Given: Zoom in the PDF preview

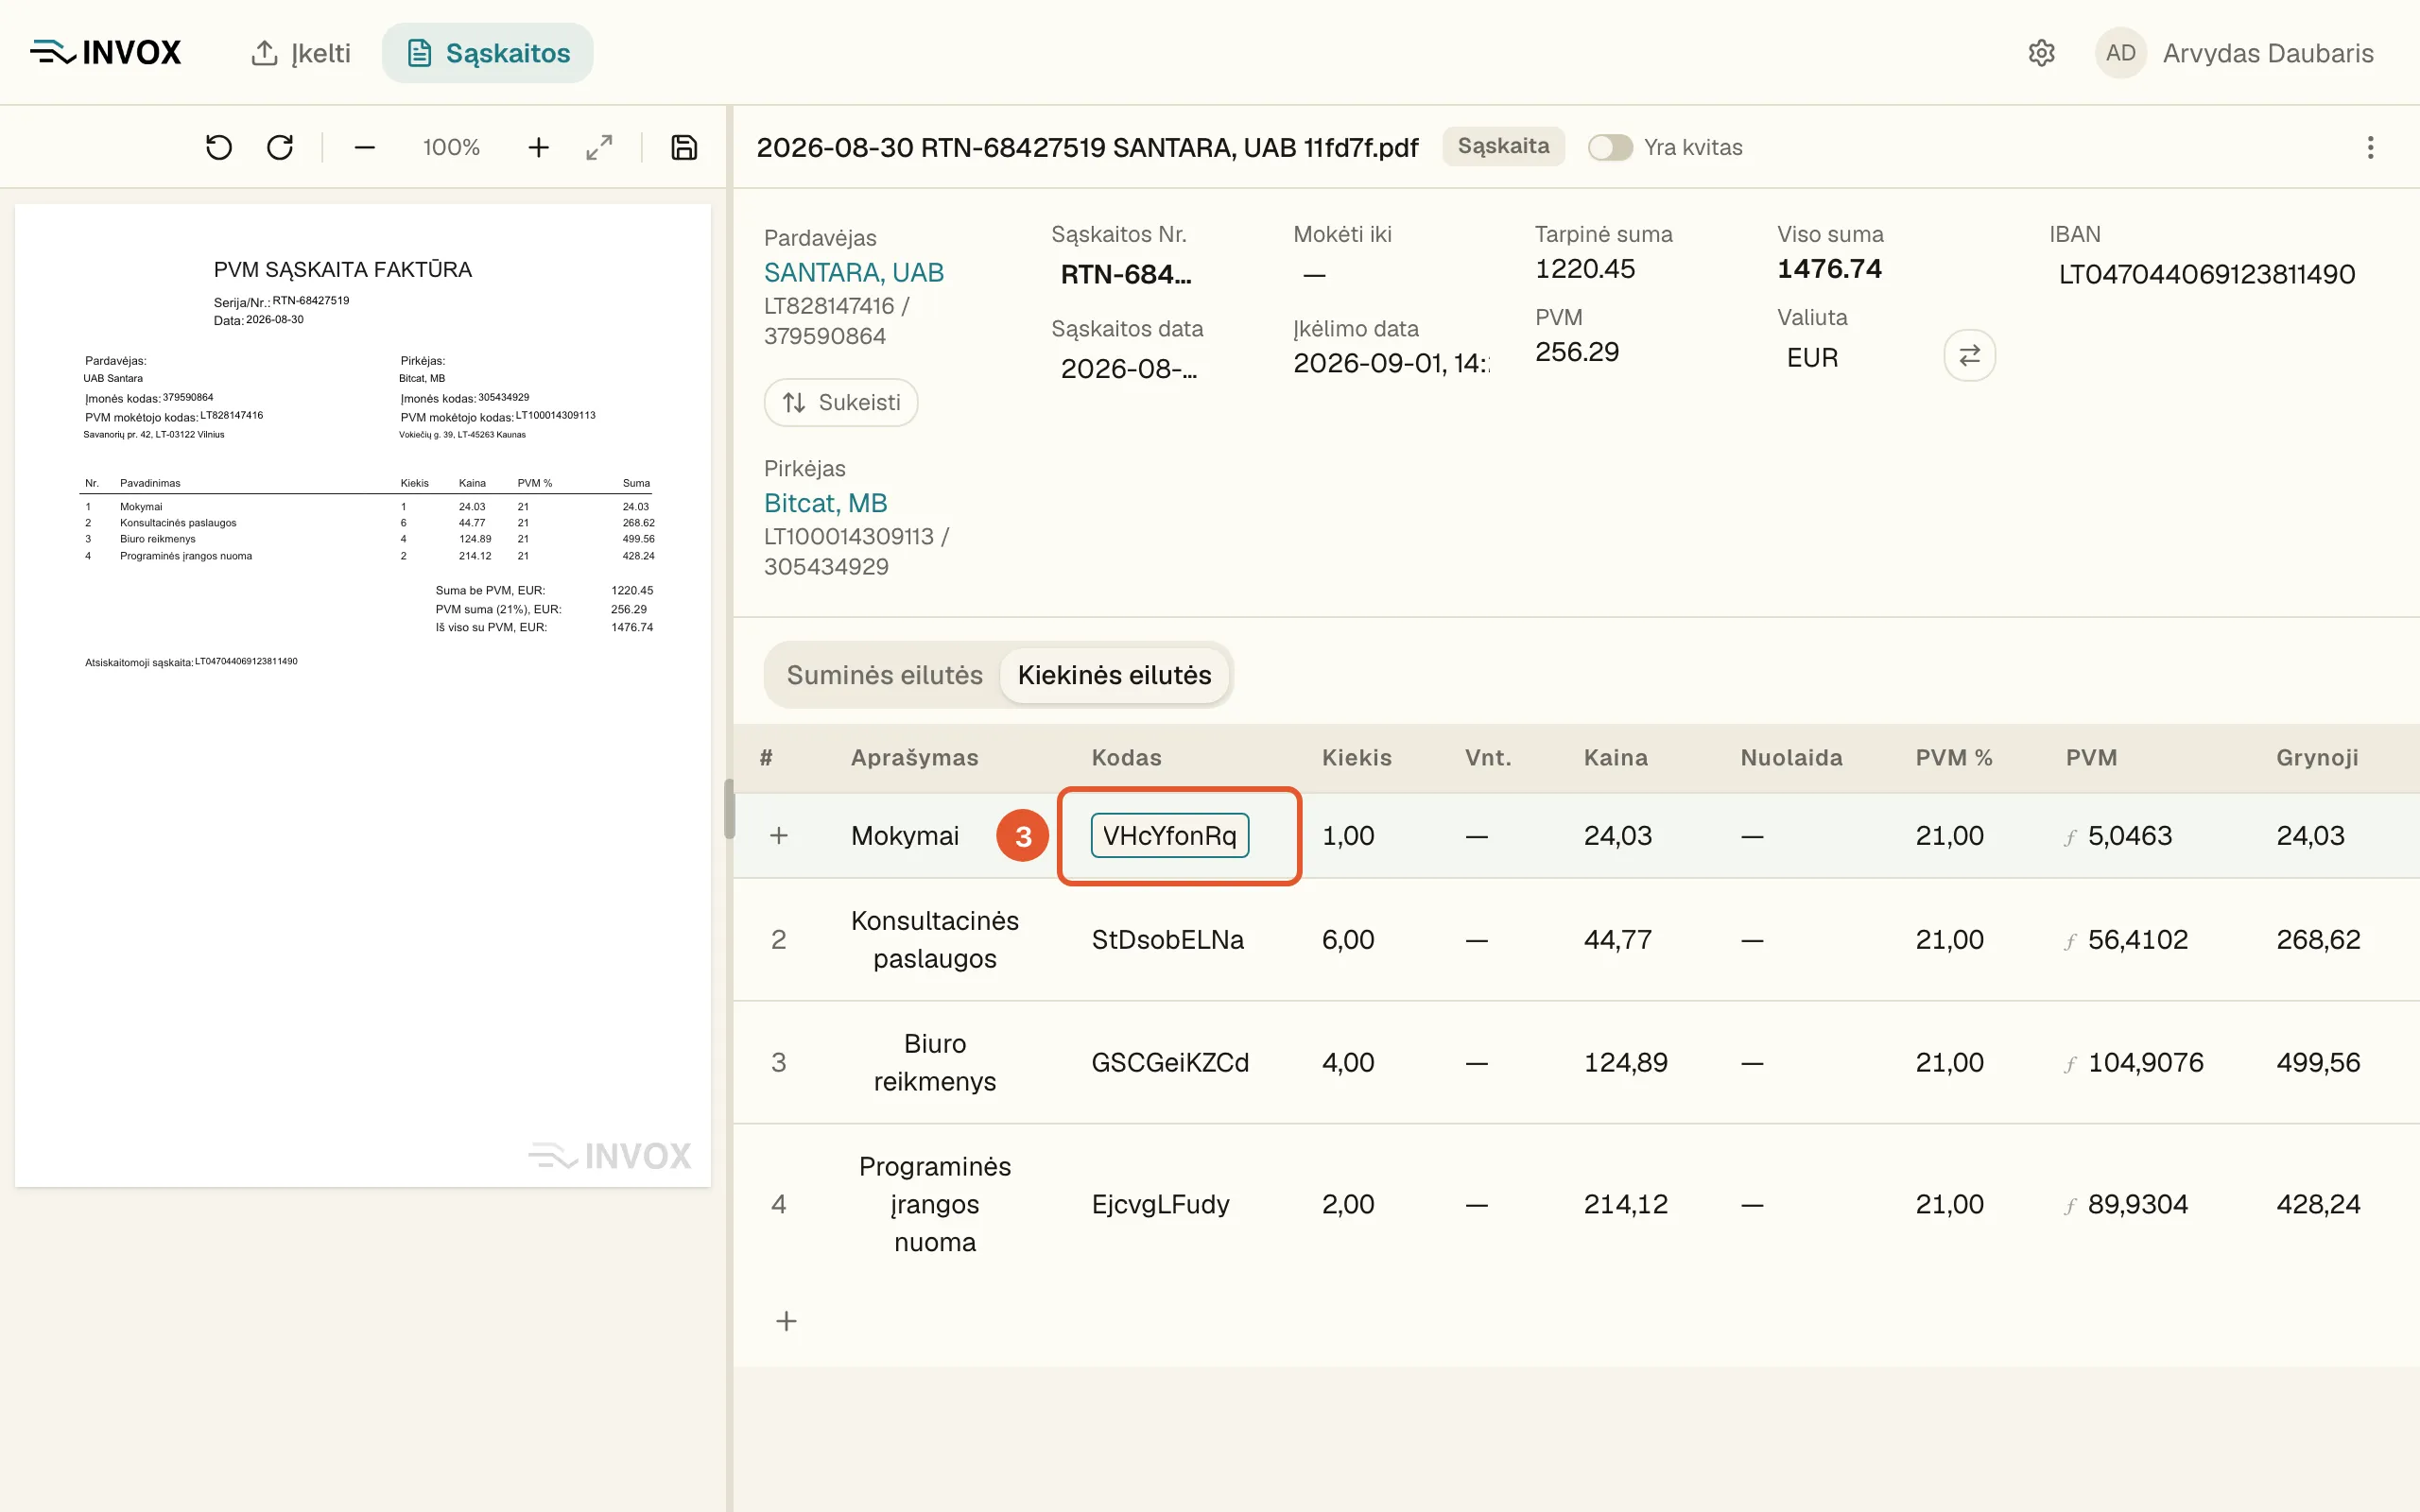Looking at the screenshot, I should tap(538, 147).
